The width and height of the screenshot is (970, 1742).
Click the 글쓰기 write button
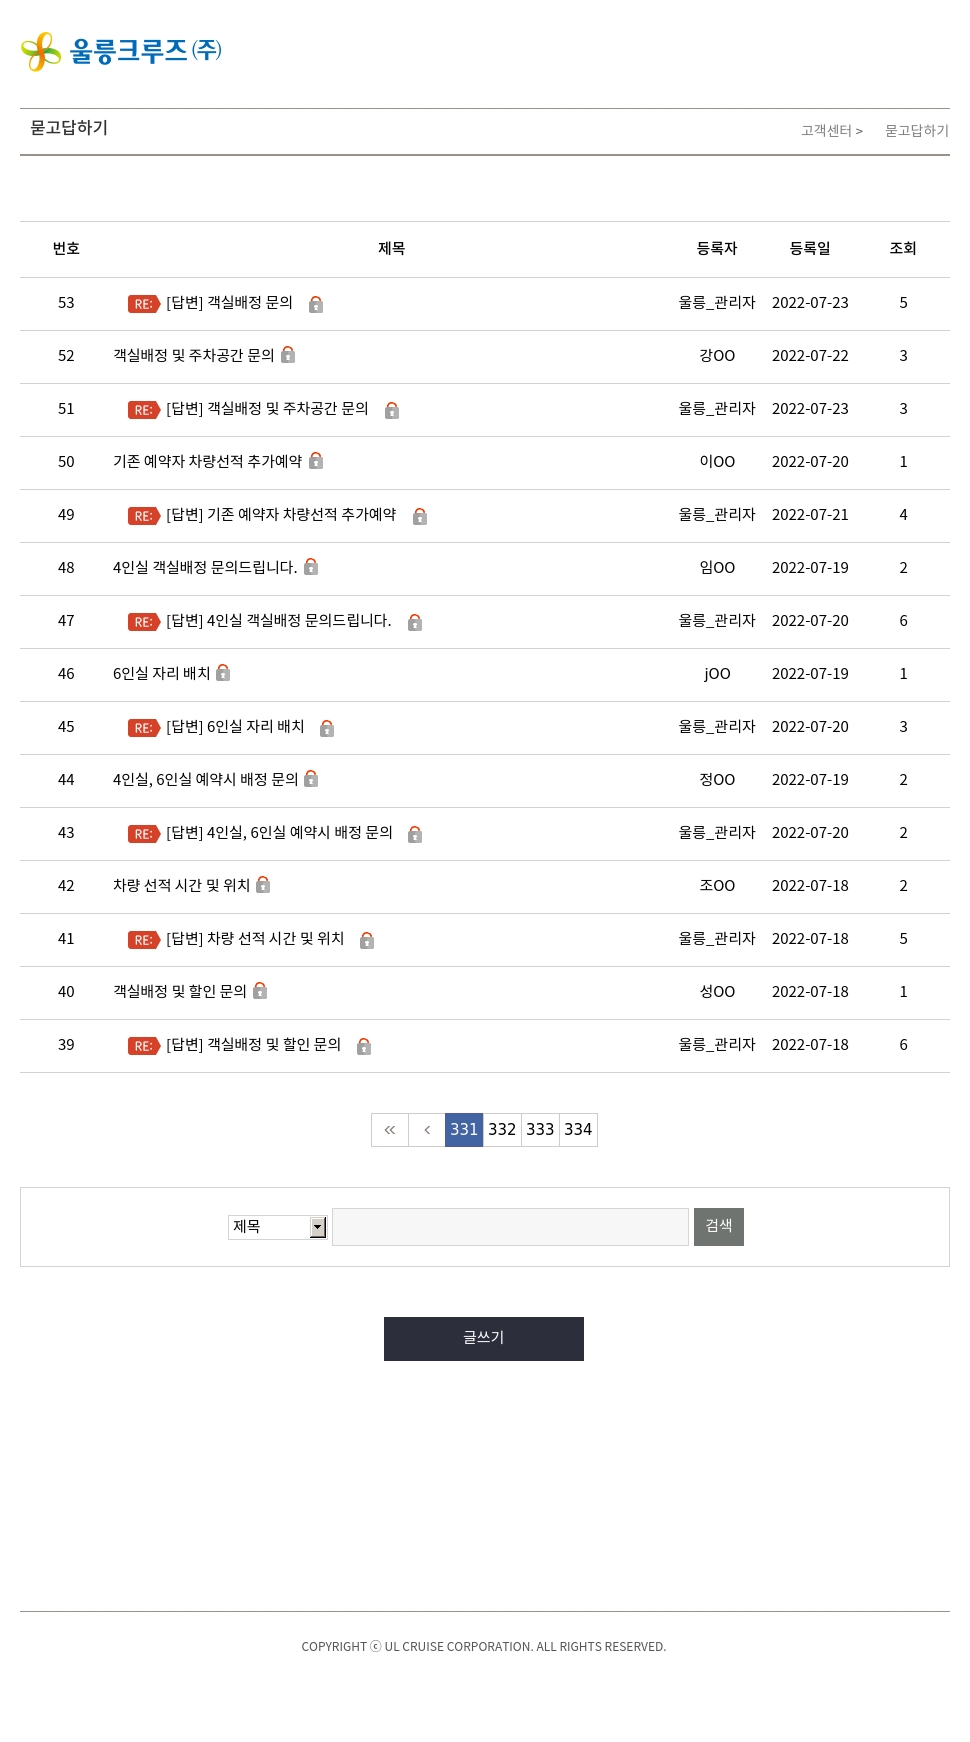click(484, 1339)
